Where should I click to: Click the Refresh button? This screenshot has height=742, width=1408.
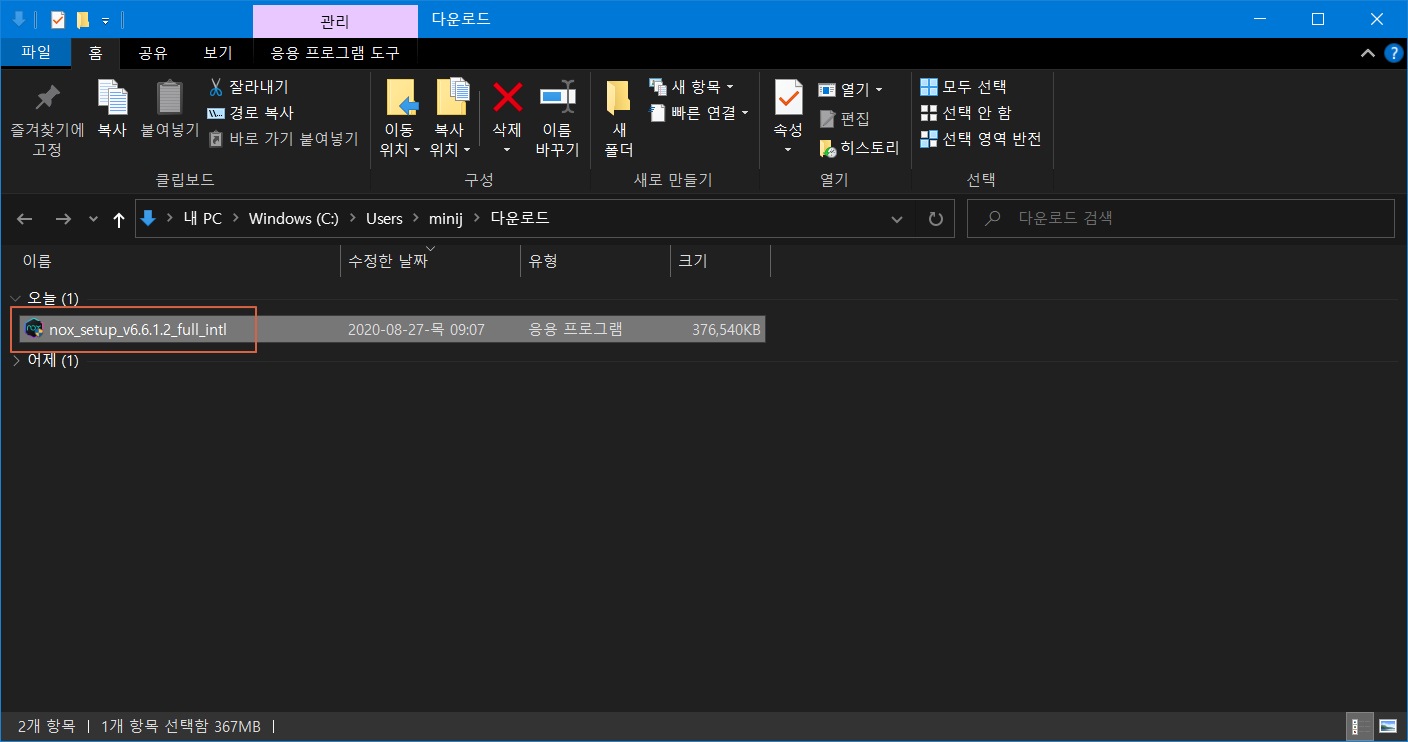pyautogui.click(x=935, y=219)
